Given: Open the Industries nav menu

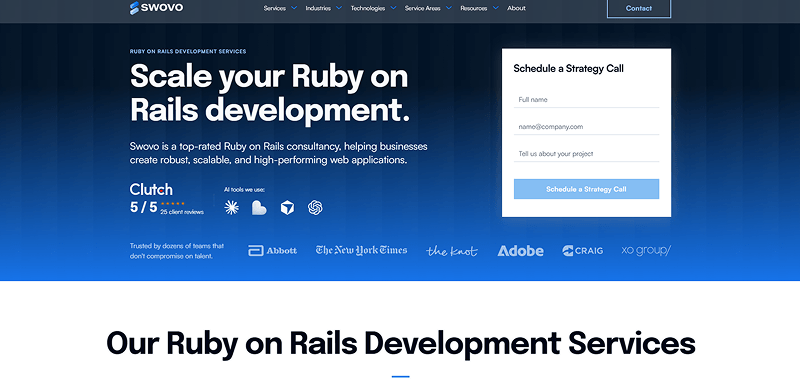Looking at the screenshot, I should point(318,8).
